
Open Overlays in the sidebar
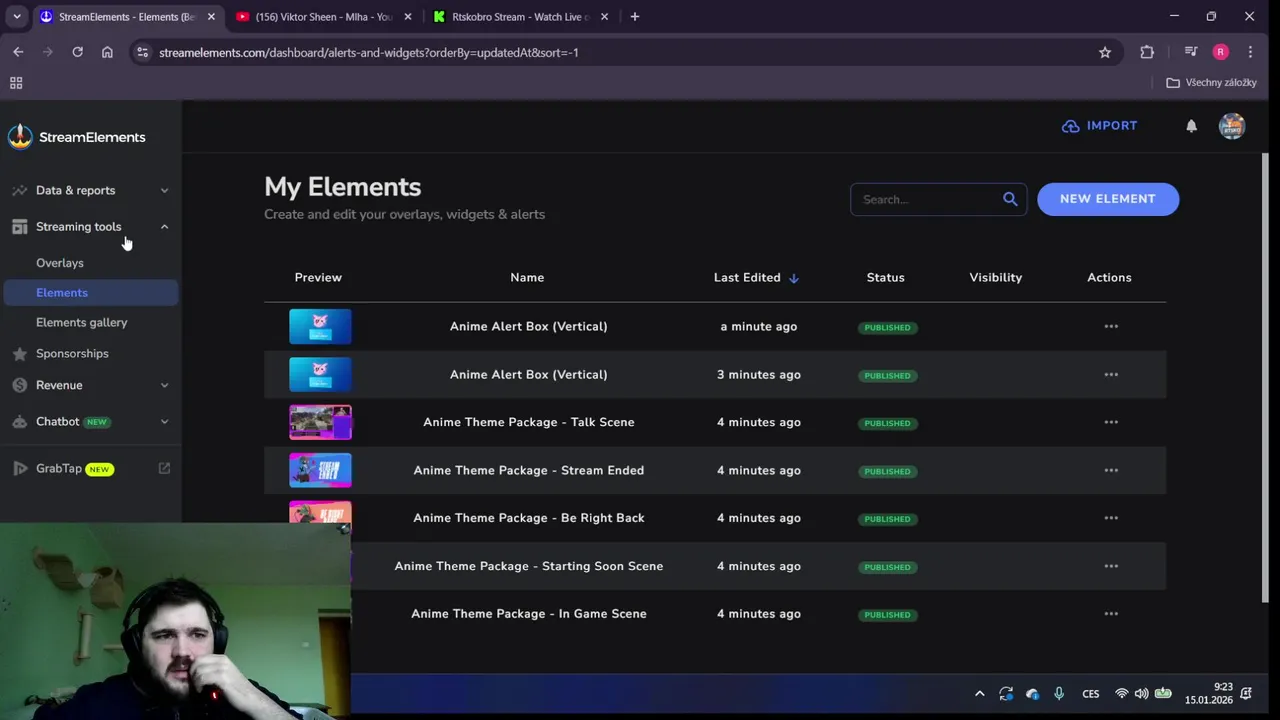[60, 263]
